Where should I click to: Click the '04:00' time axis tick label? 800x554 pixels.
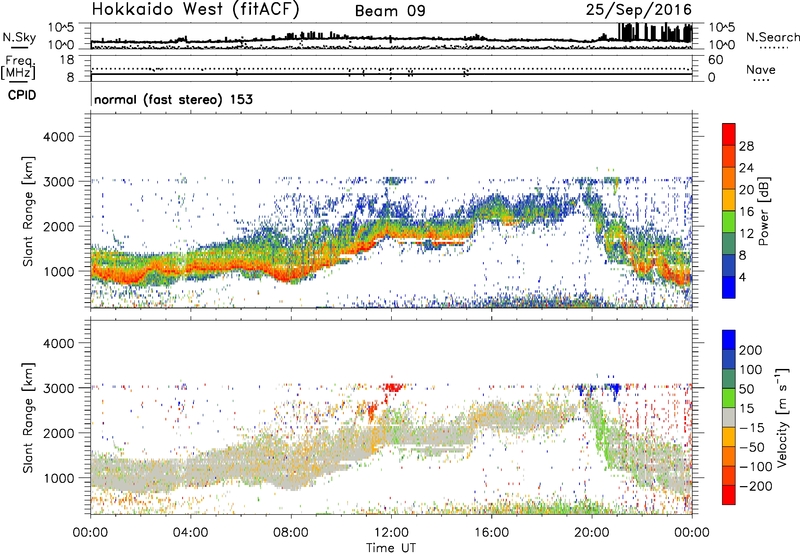click(x=190, y=533)
